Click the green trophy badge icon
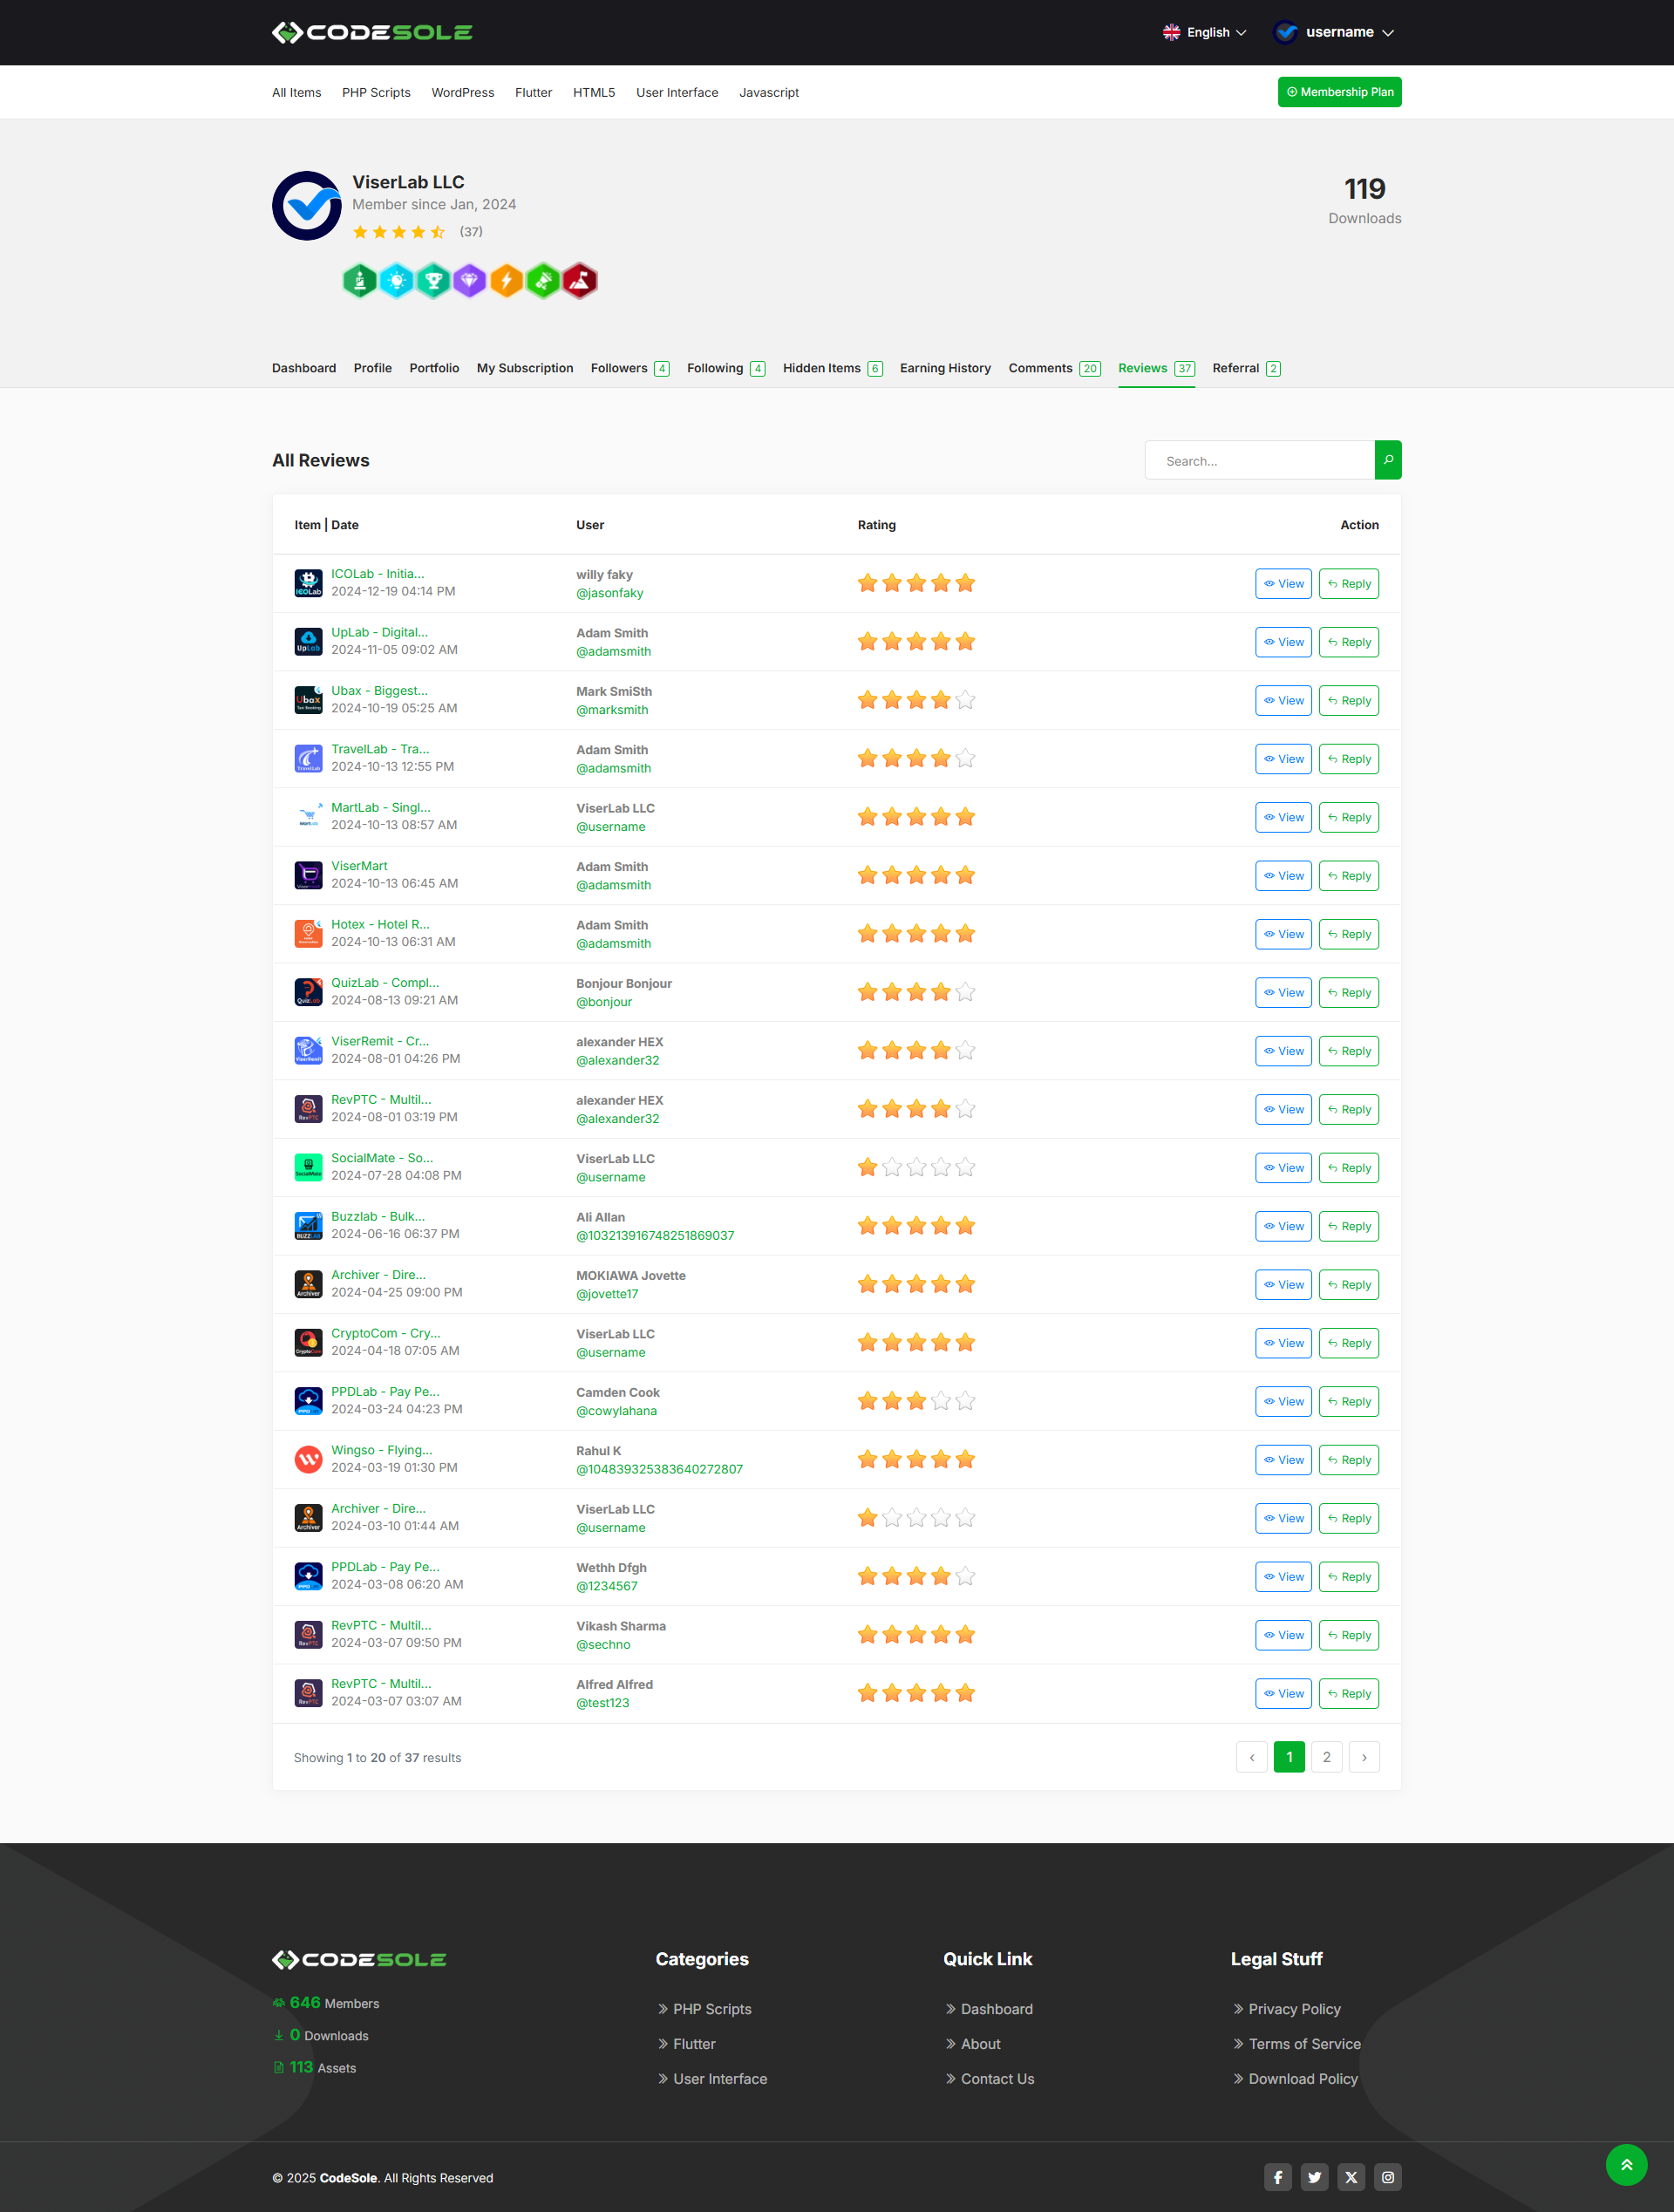1674x2212 pixels. (433, 281)
